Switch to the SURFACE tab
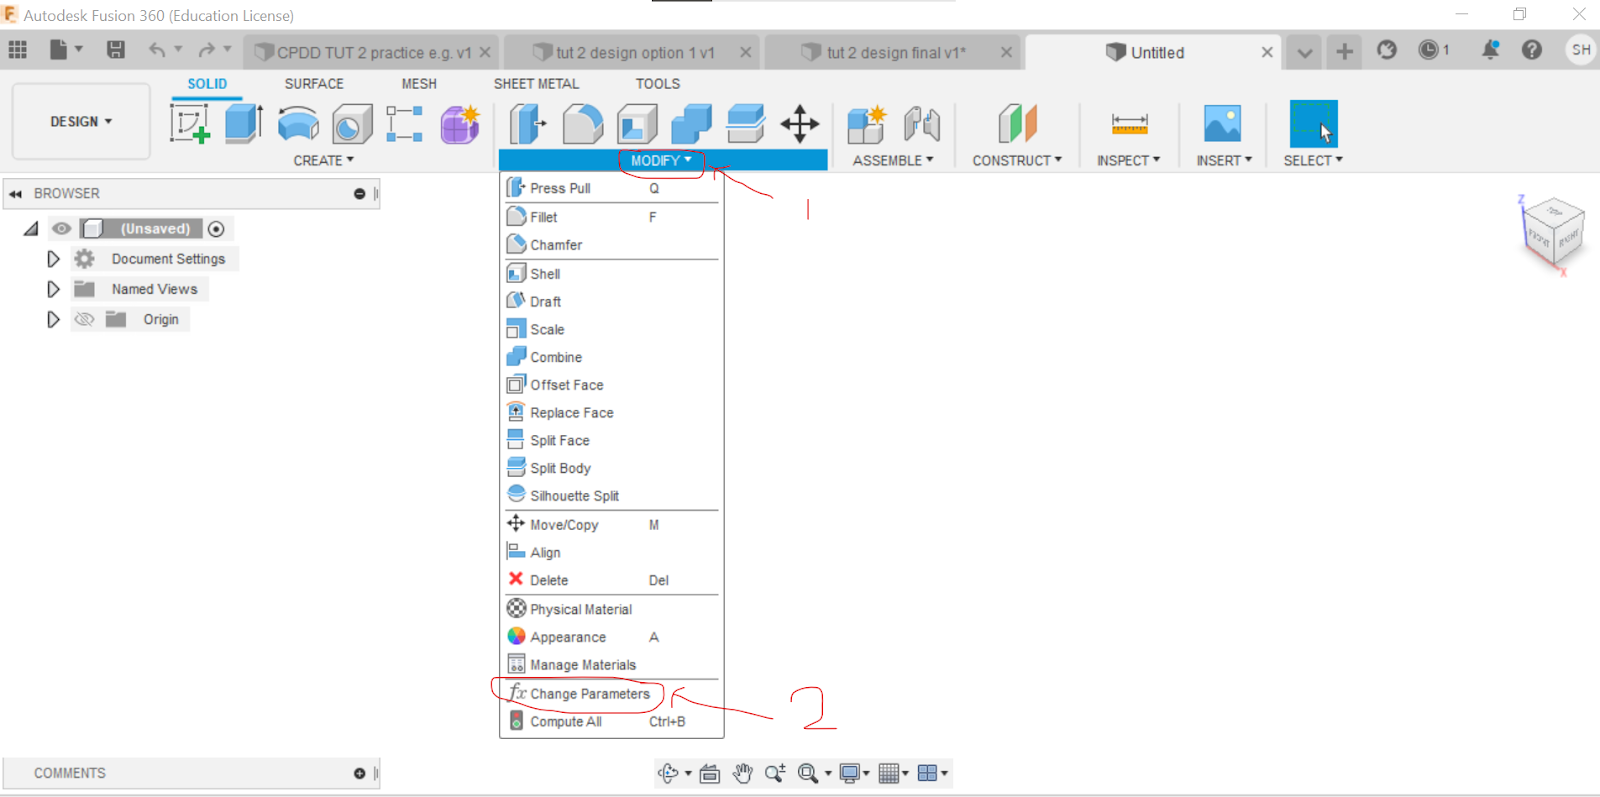Image resolution: width=1600 pixels, height=797 pixels. pyautogui.click(x=314, y=84)
